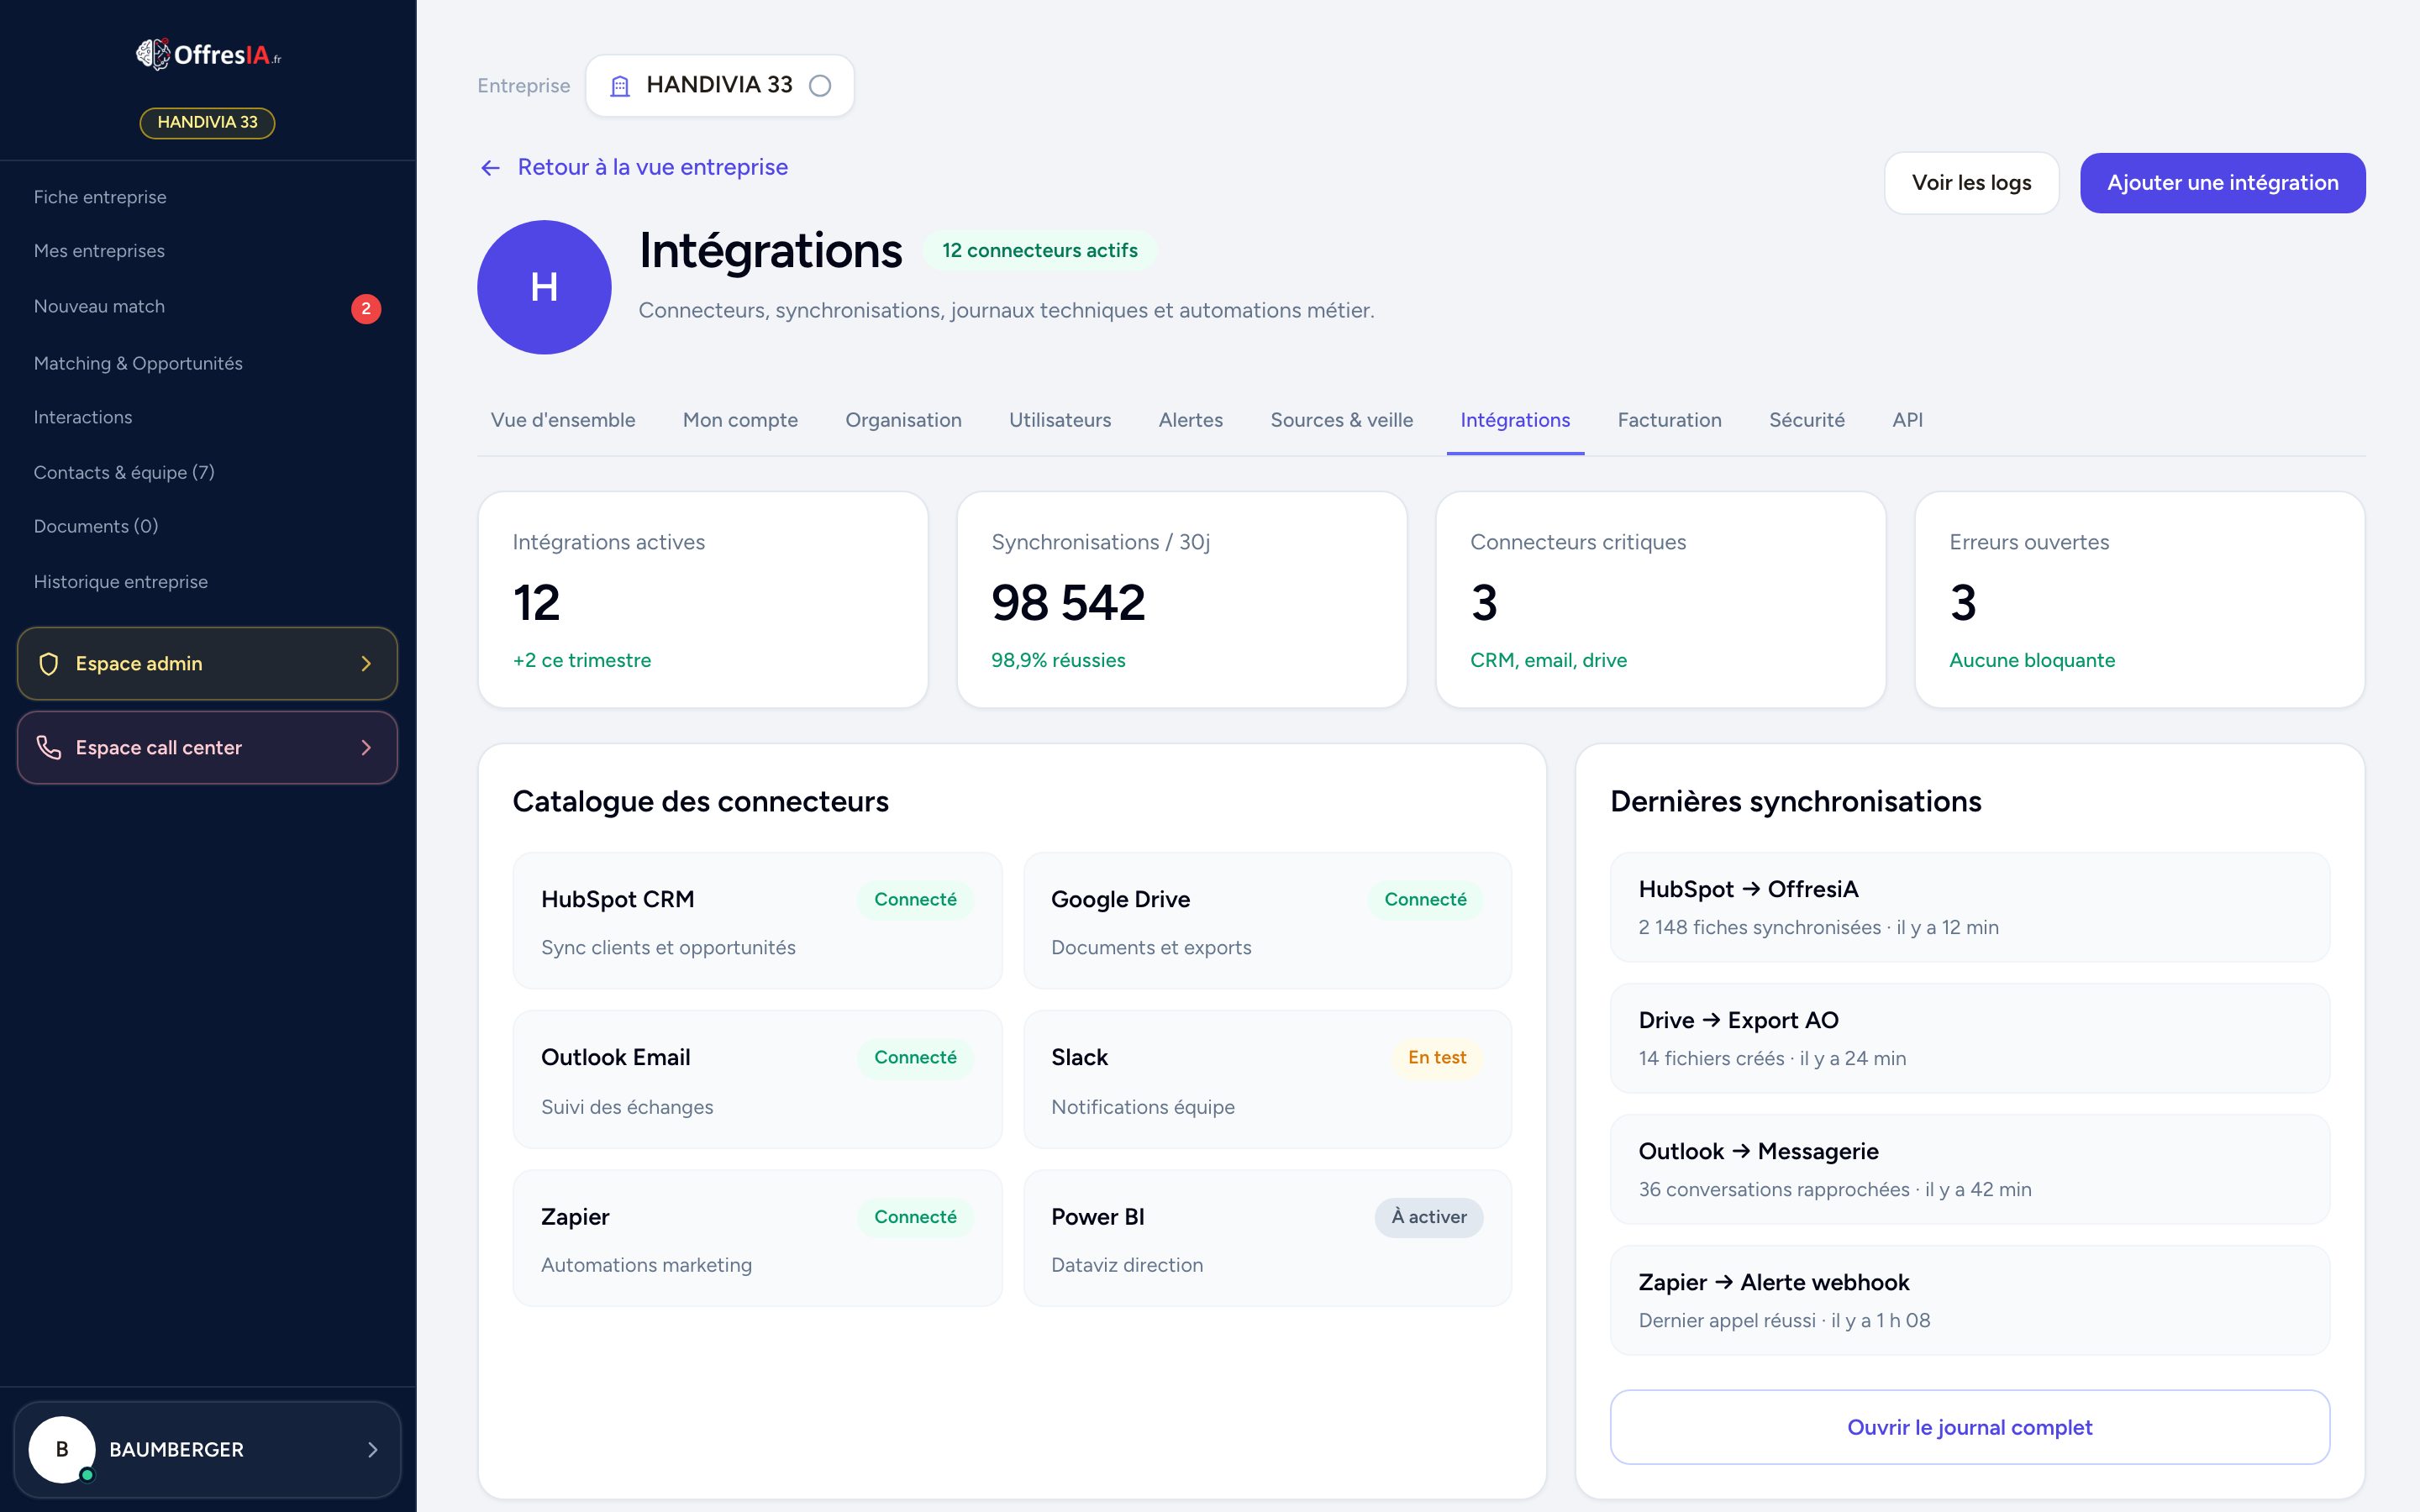Click the shield icon in Espace admin
Viewport: 2420px width, 1512px height.
[48, 664]
